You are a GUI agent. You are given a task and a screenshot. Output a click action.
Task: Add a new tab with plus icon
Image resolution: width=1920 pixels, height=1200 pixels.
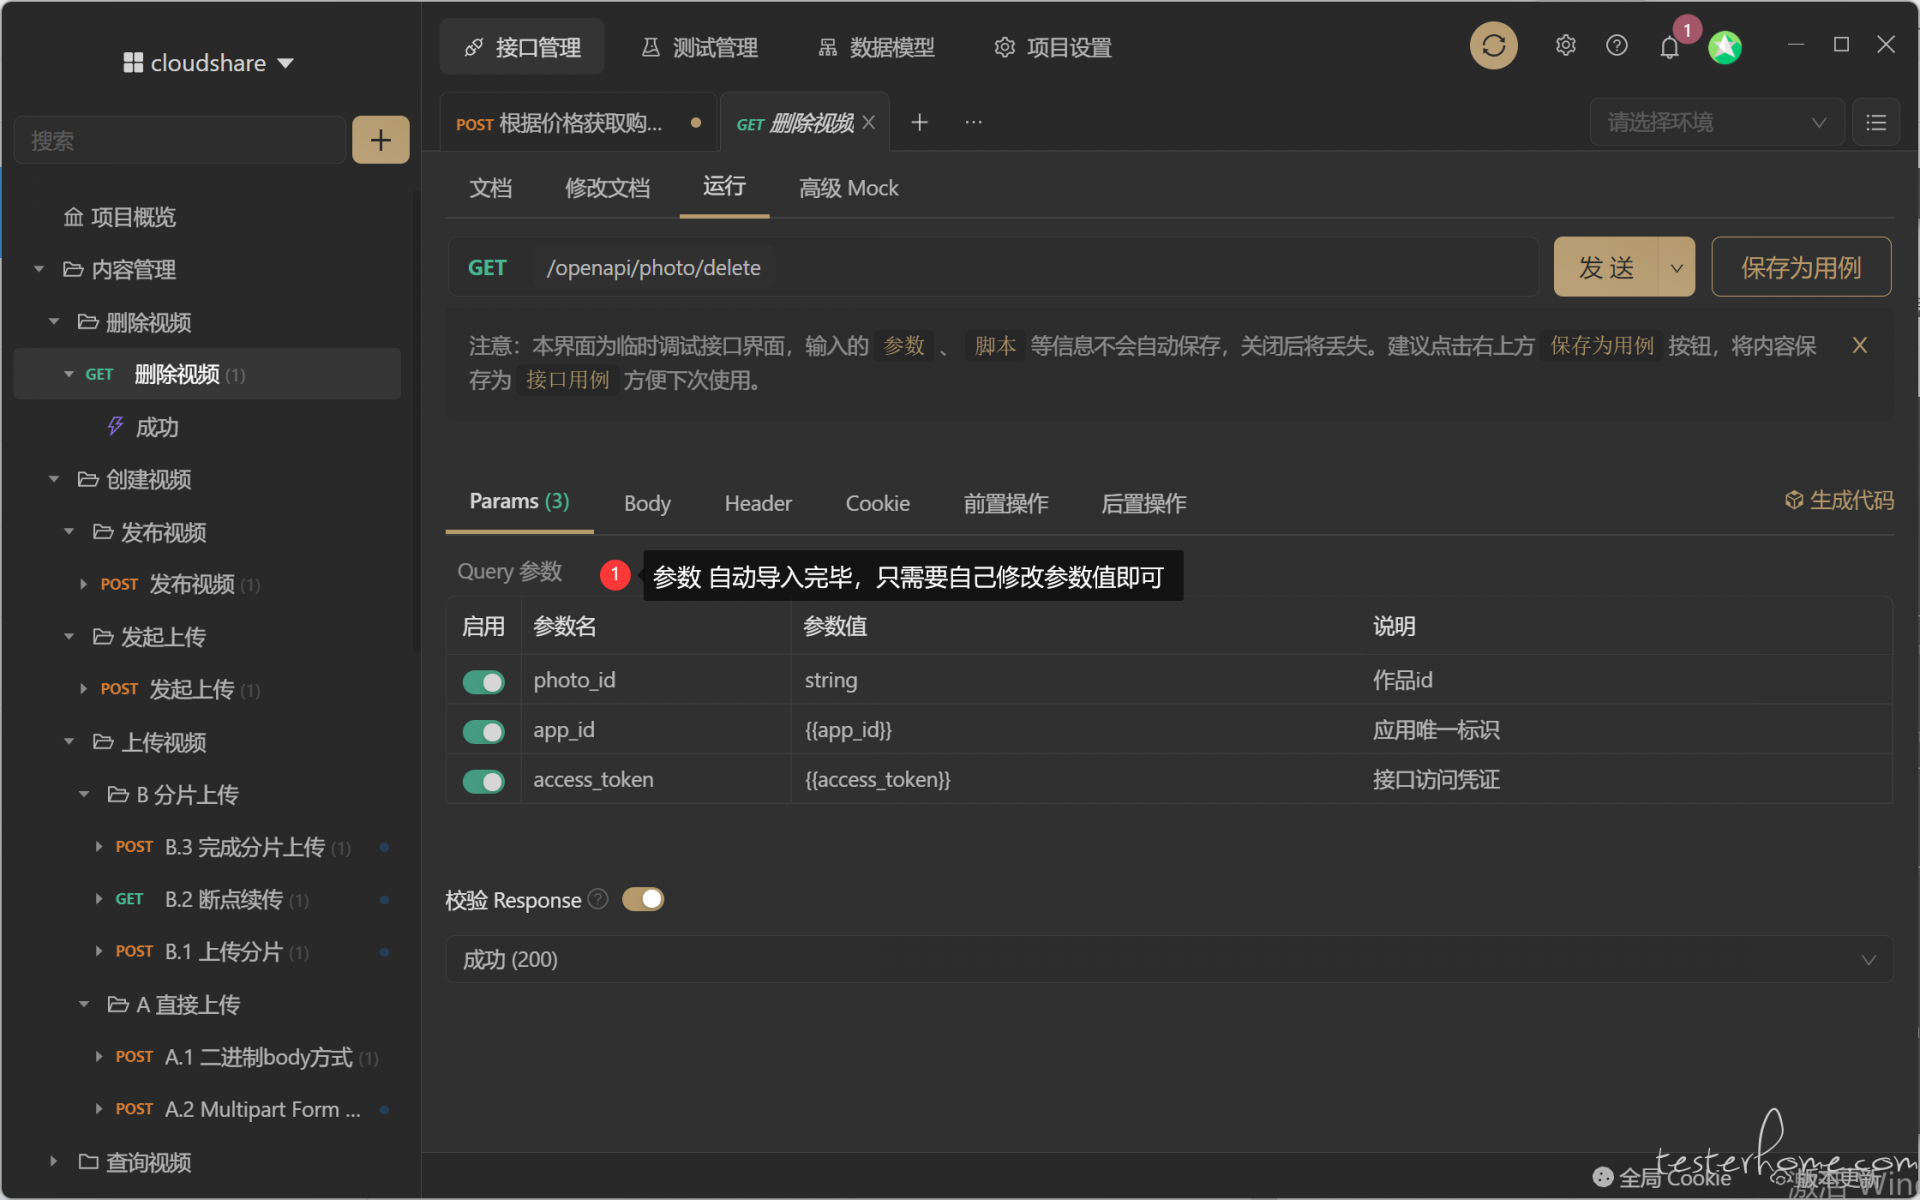pos(919,122)
